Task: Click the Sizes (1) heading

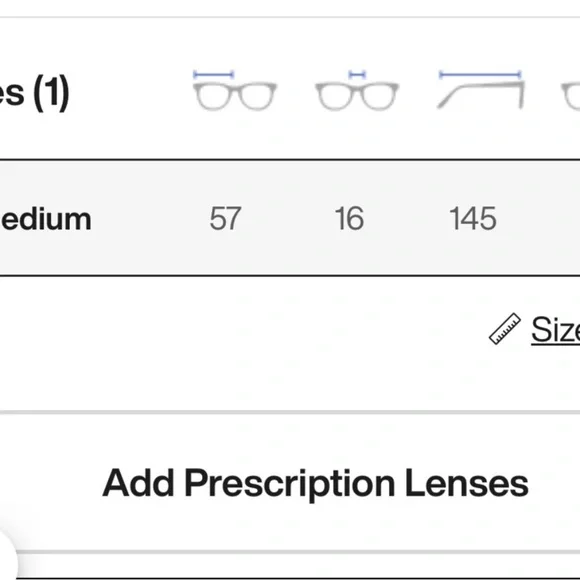Action: [34, 92]
